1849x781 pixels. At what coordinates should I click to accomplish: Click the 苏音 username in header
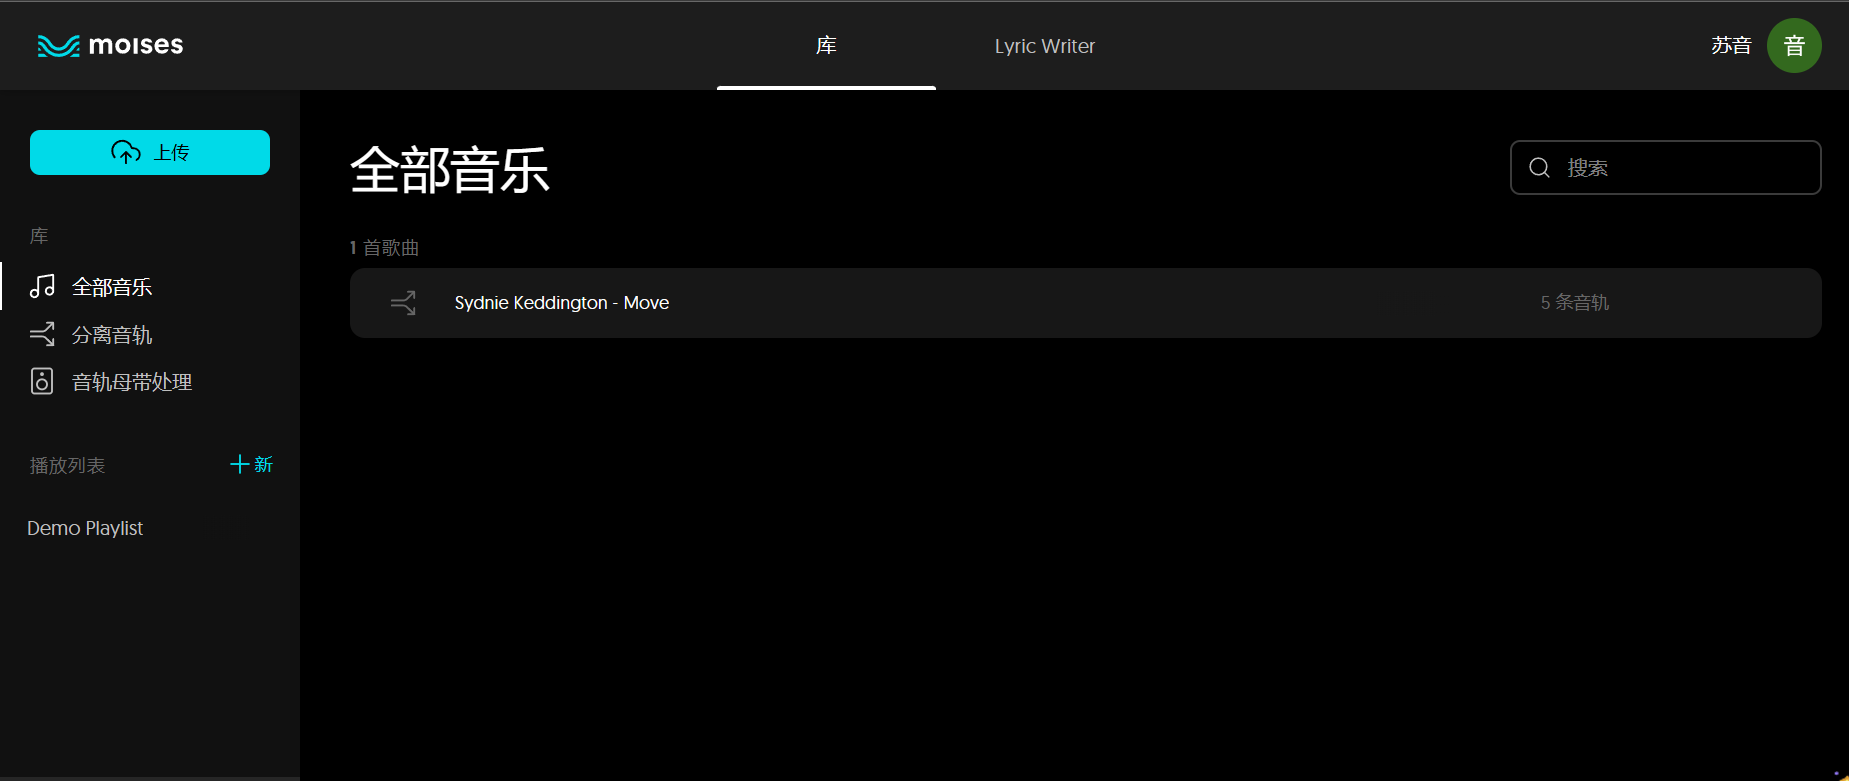pyautogui.click(x=1730, y=46)
